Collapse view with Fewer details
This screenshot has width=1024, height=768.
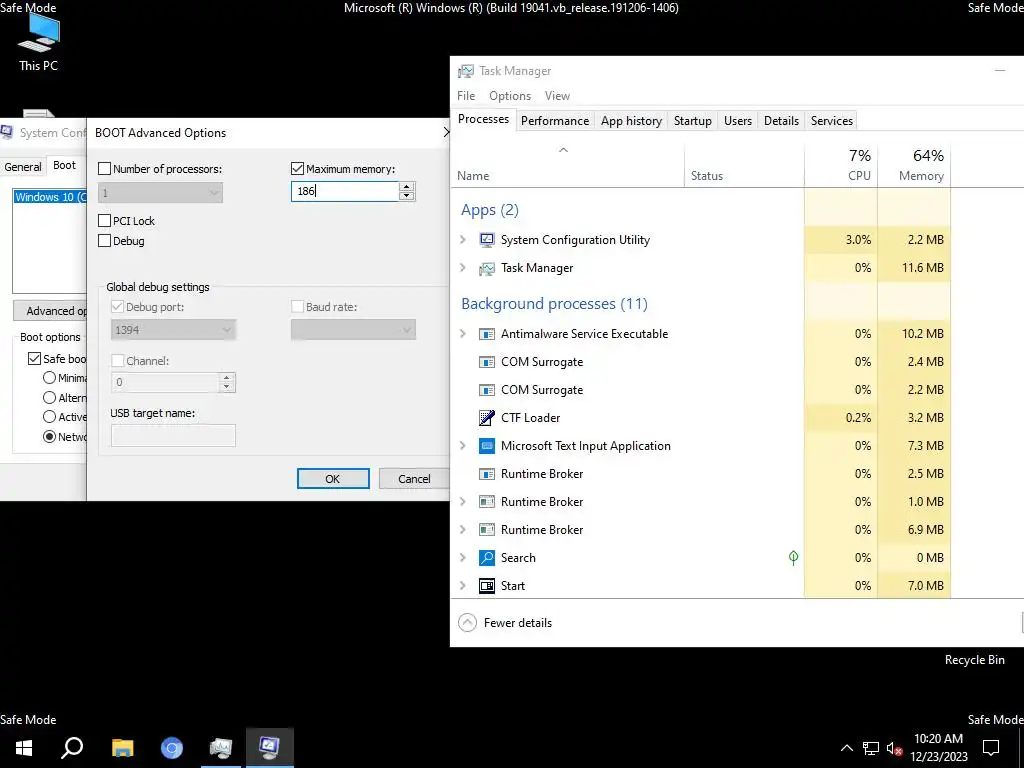coord(505,622)
